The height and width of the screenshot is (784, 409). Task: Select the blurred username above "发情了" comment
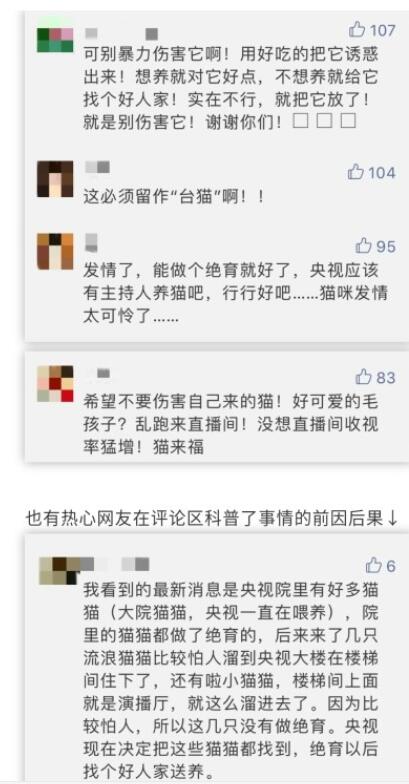click(91, 242)
